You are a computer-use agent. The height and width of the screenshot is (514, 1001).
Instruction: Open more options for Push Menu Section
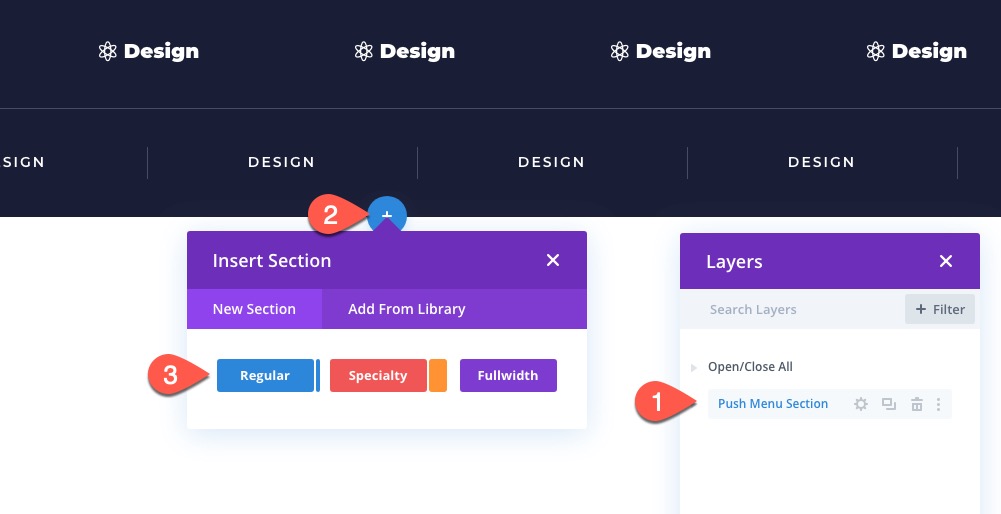938,404
